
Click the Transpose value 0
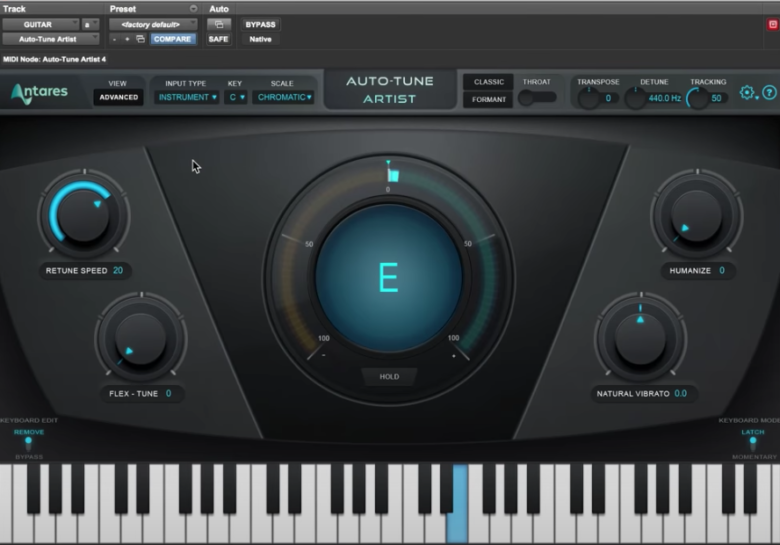pyautogui.click(x=608, y=98)
